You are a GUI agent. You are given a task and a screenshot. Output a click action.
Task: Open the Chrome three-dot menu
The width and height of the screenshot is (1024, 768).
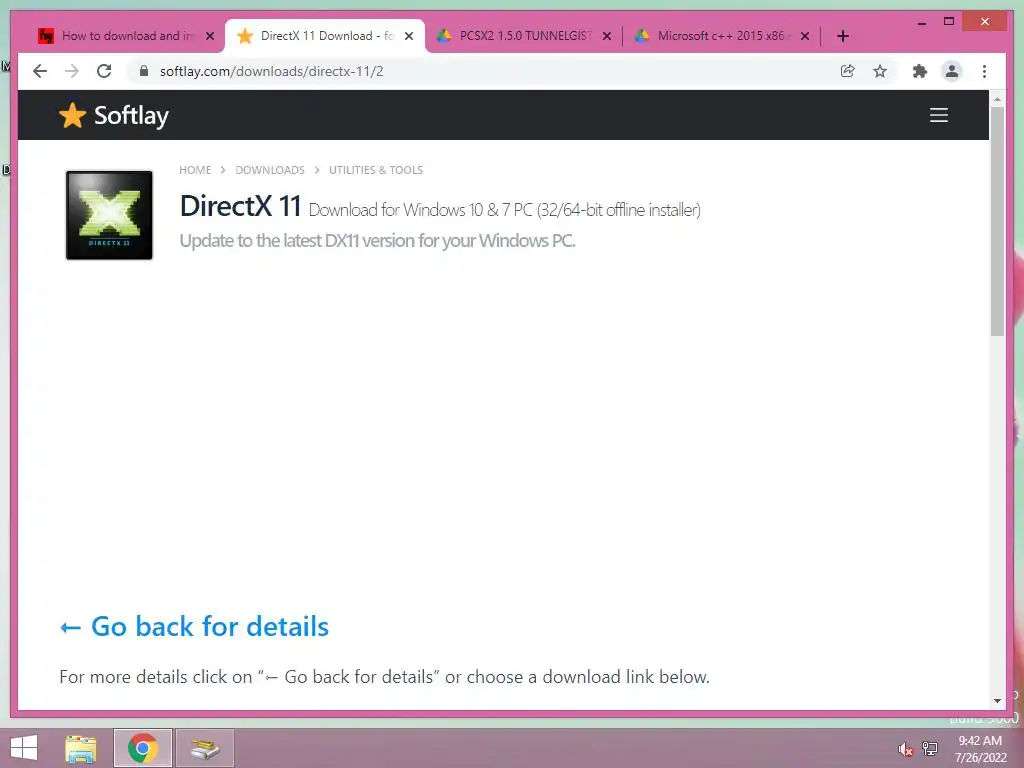click(x=984, y=71)
